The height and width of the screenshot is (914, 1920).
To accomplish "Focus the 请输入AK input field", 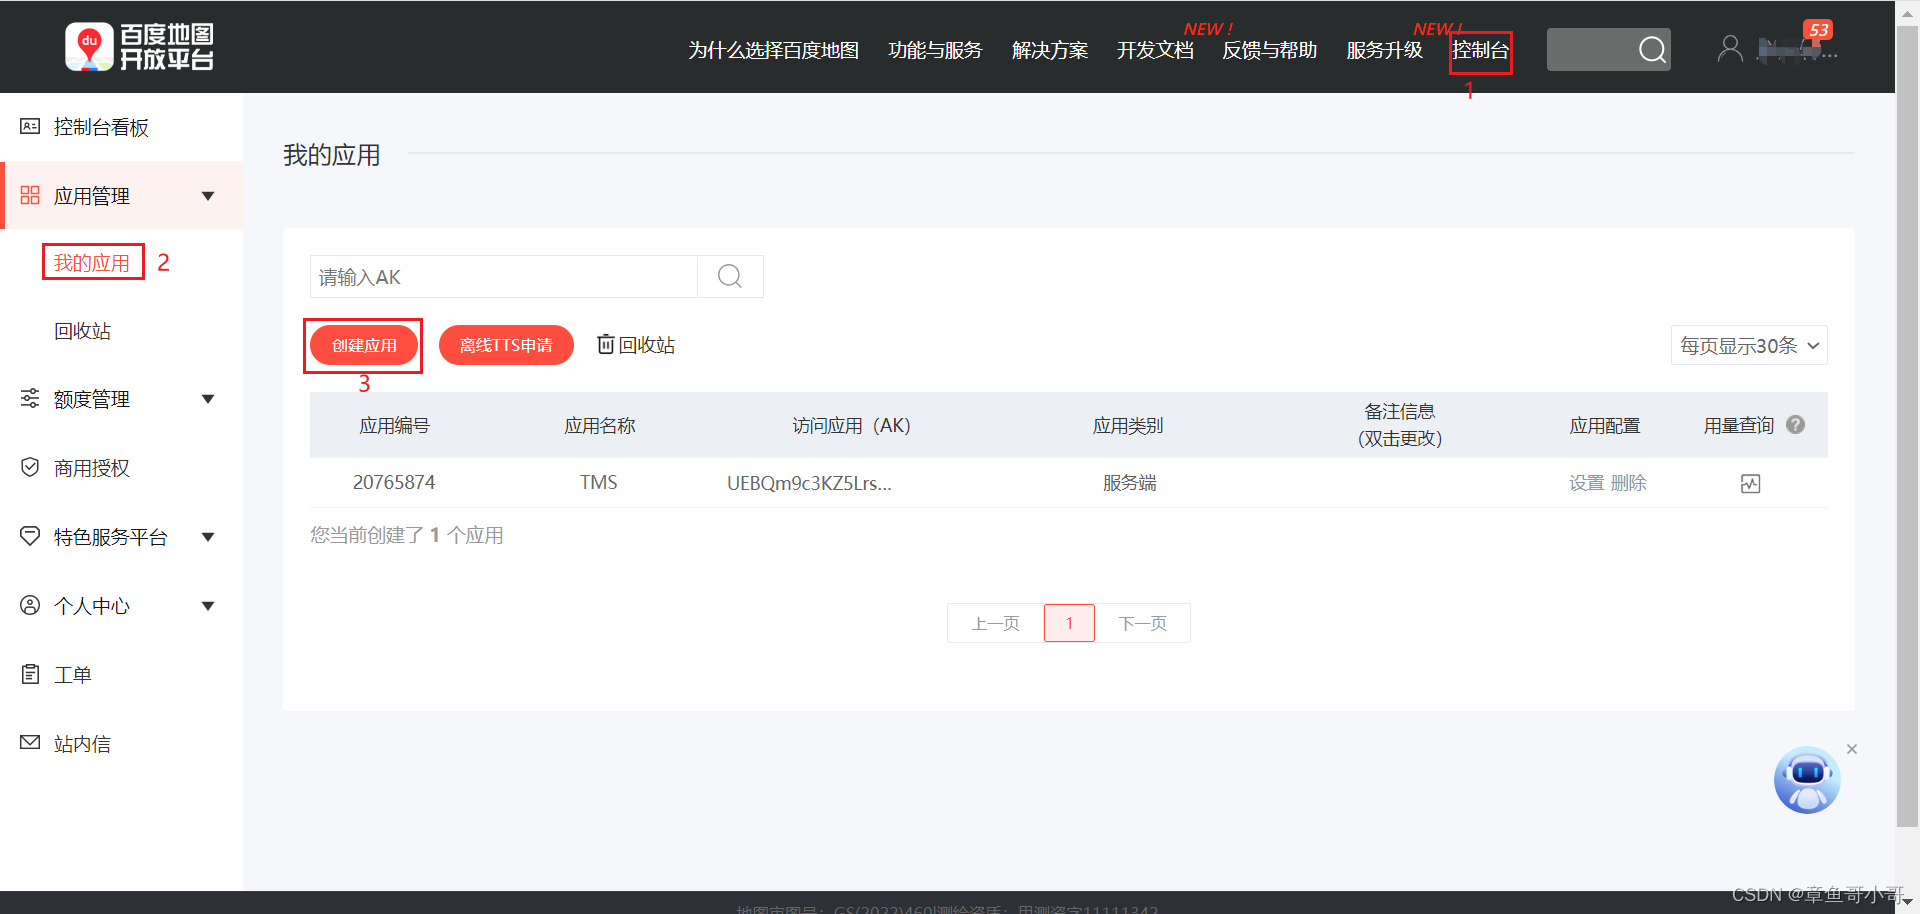I will (x=503, y=276).
